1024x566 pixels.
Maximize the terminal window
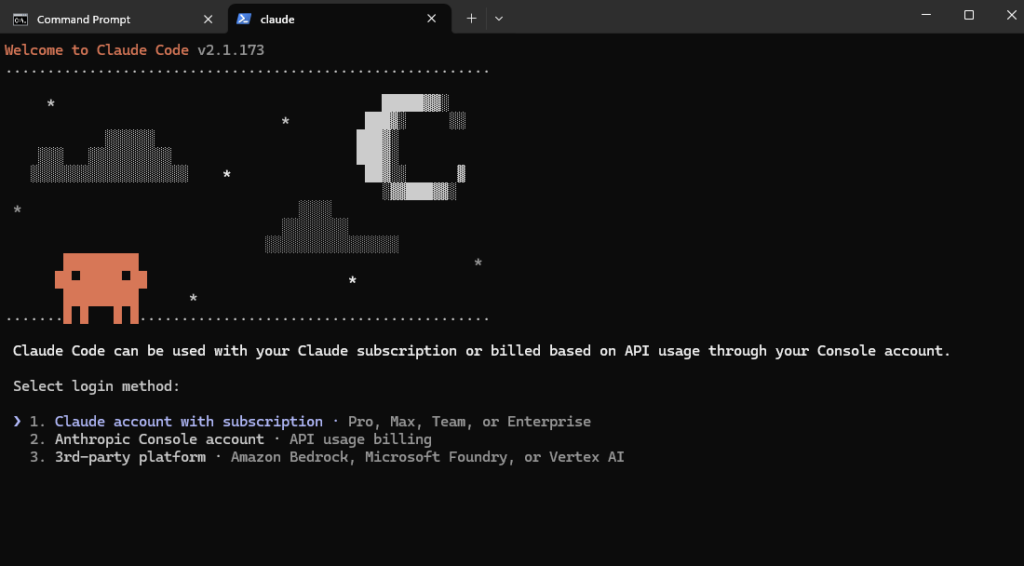(968, 15)
